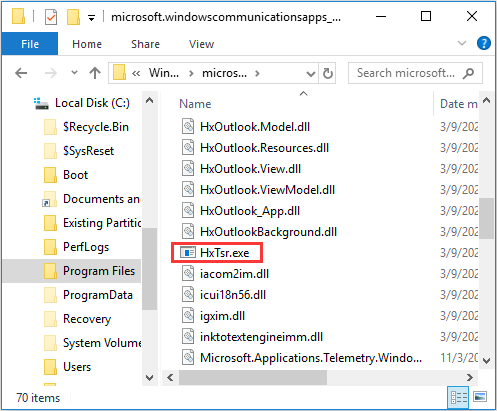This screenshot has width=497, height=411.
Task: Click the 'Win...' breadcrumb segment
Action: (x=164, y=73)
